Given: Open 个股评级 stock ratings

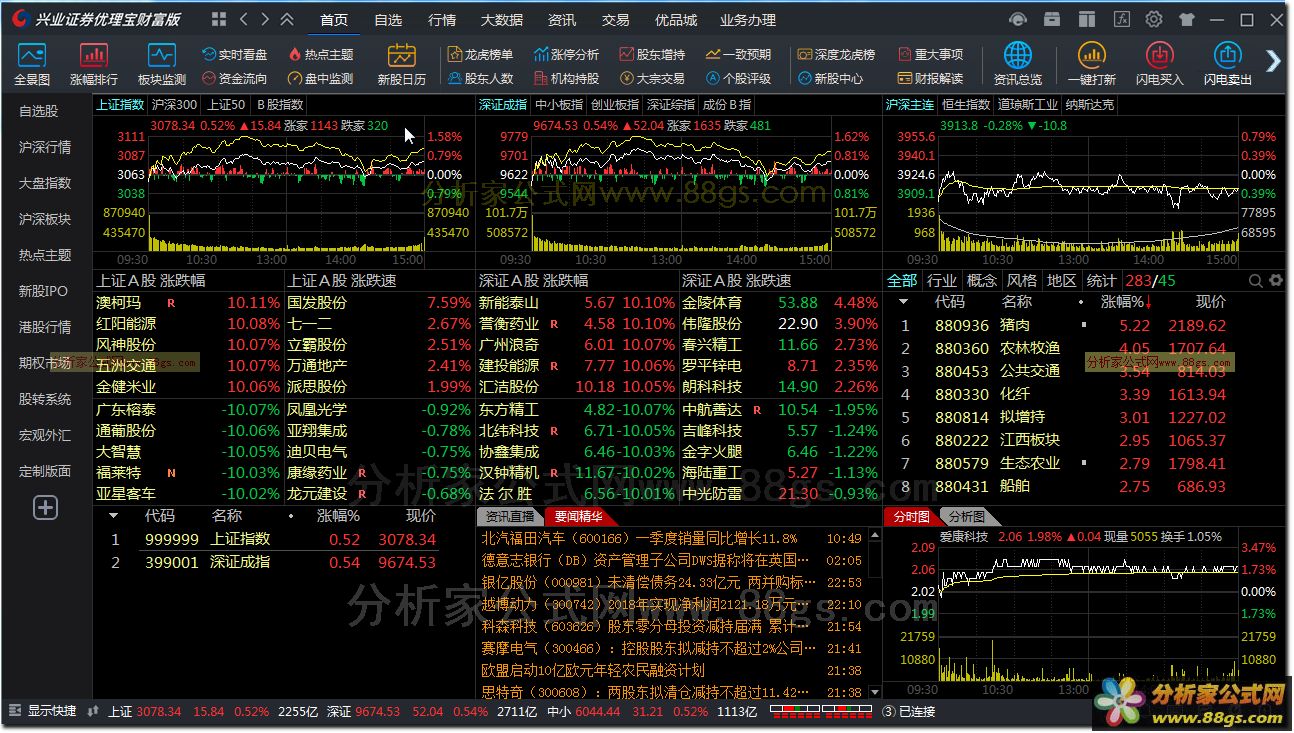Looking at the screenshot, I should tap(739, 78).
